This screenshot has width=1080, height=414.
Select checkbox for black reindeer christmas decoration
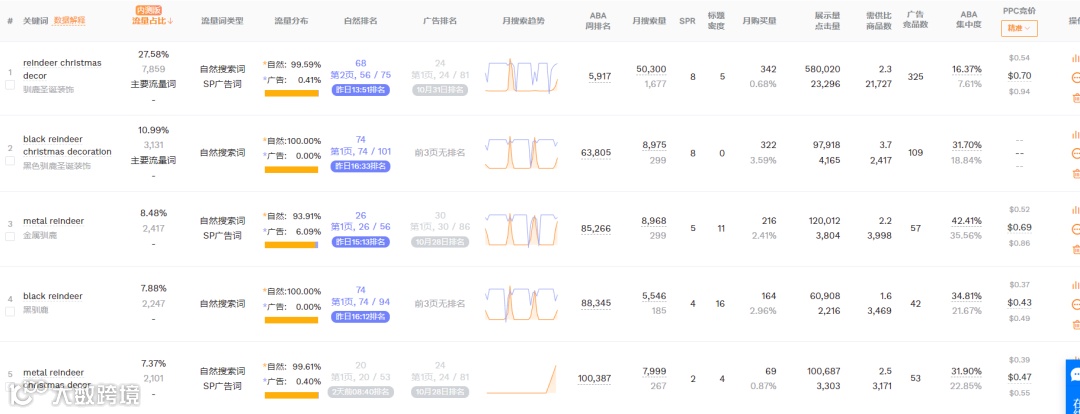(x=10, y=163)
